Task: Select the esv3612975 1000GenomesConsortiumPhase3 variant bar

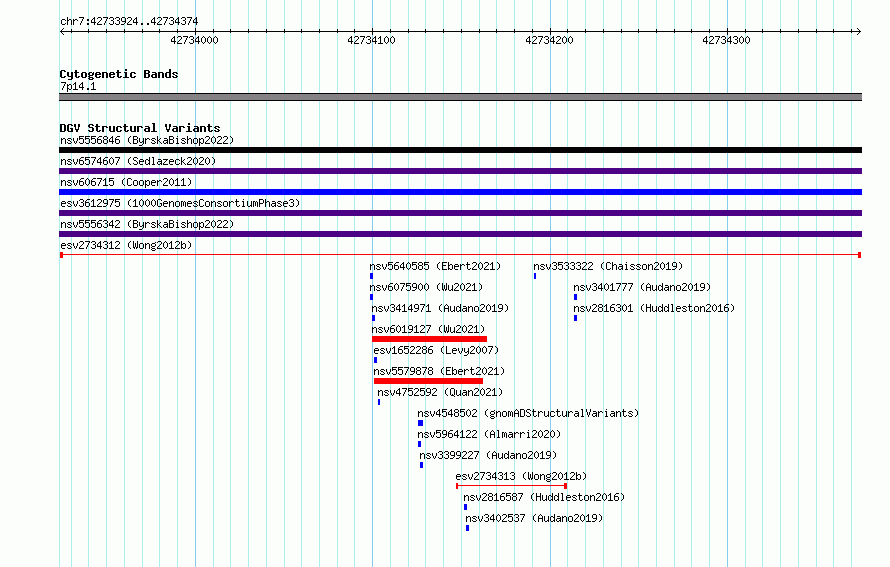Action: point(460,213)
